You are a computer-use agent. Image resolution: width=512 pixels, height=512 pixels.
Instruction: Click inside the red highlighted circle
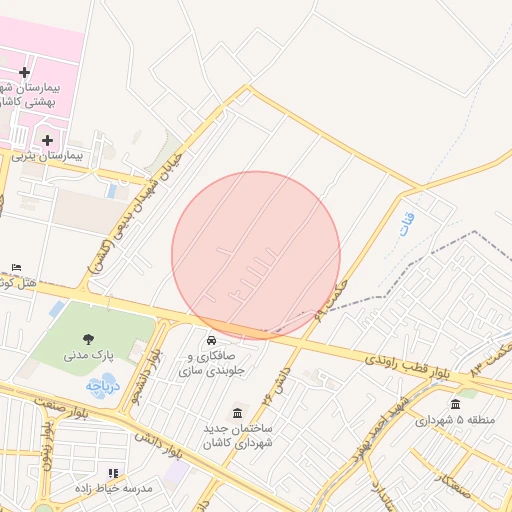click(256, 255)
